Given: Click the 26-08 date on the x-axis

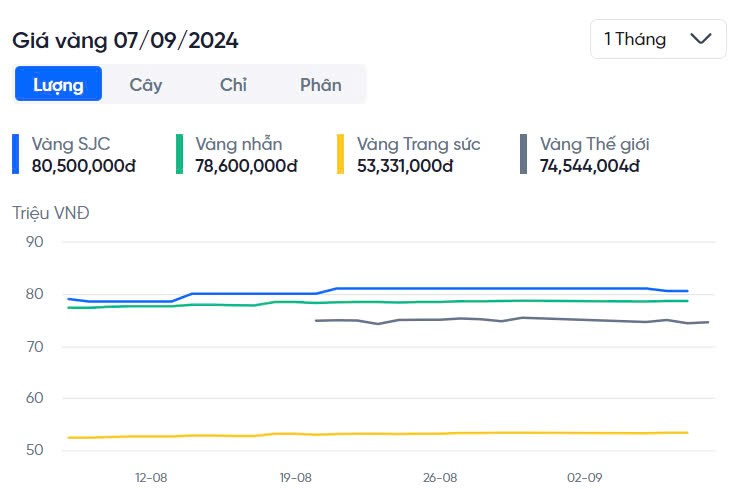Looking at the screenshot, I should click(x=440, y=478).
